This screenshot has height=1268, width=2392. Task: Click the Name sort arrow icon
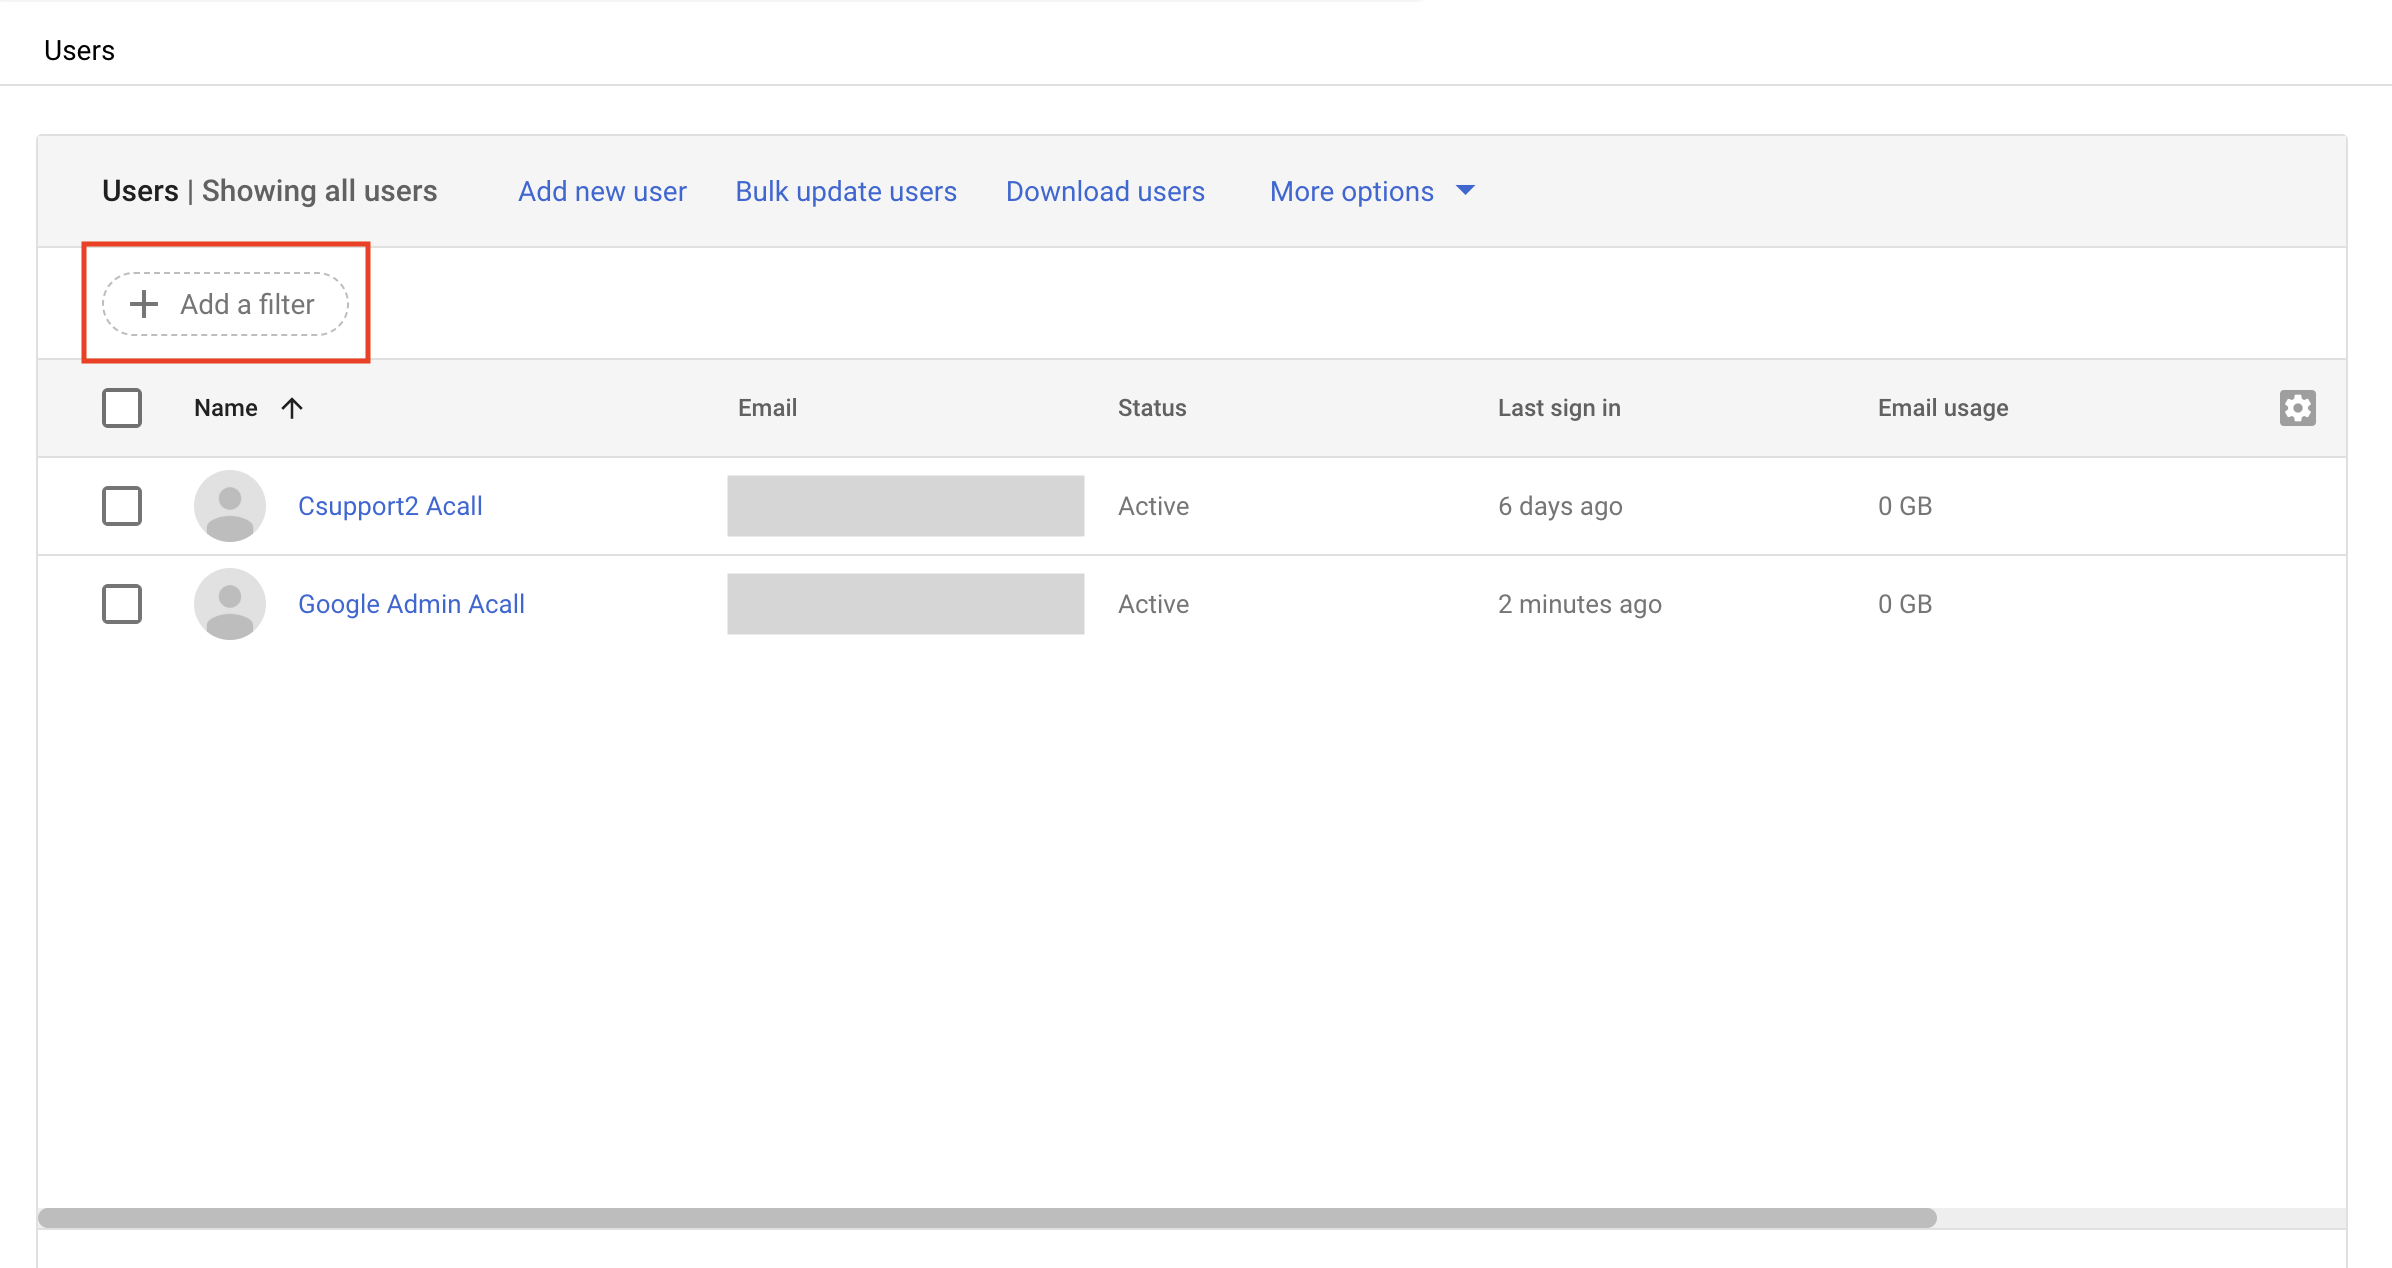tap(292, 408)
